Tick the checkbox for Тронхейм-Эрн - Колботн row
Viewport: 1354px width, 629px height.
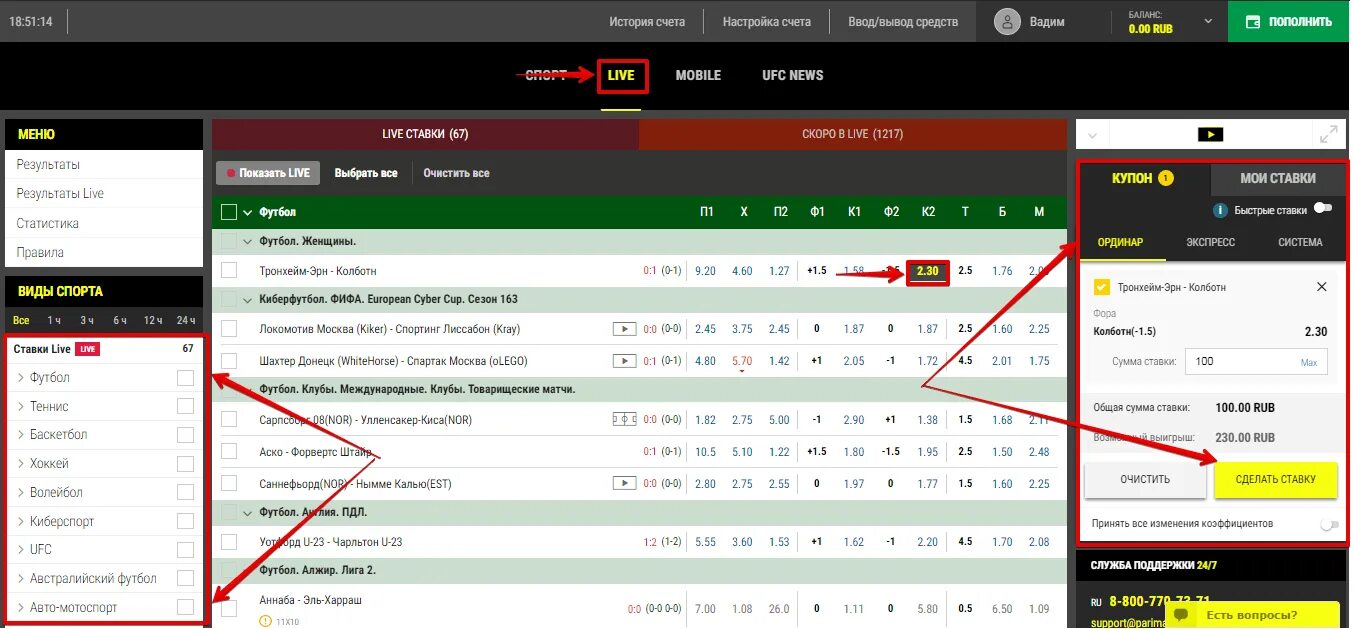pyautogui.click(x=229, y=271)
